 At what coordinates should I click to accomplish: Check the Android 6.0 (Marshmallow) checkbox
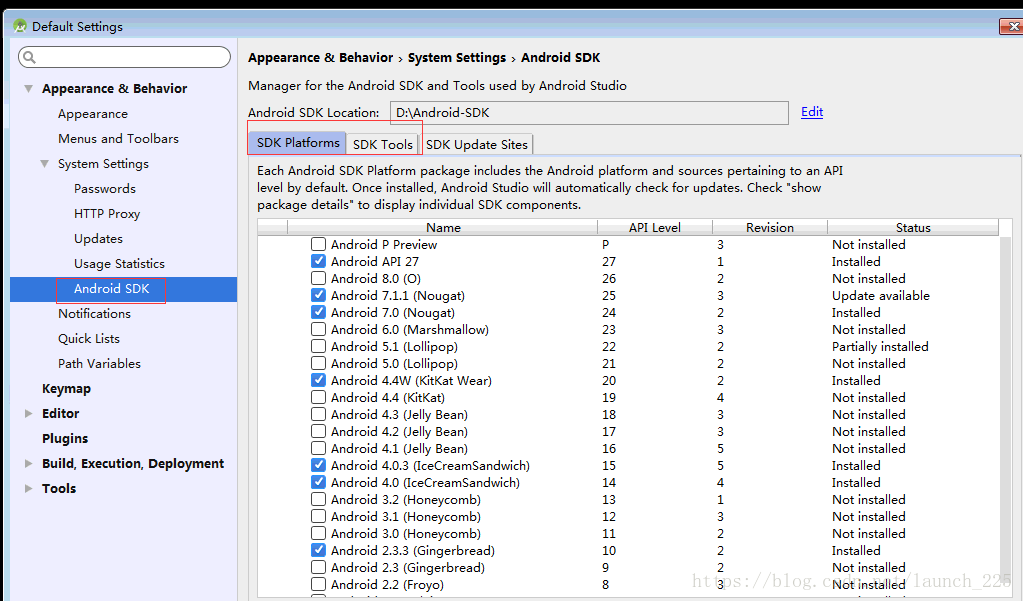pyautogui.click(x=318, y=329)
